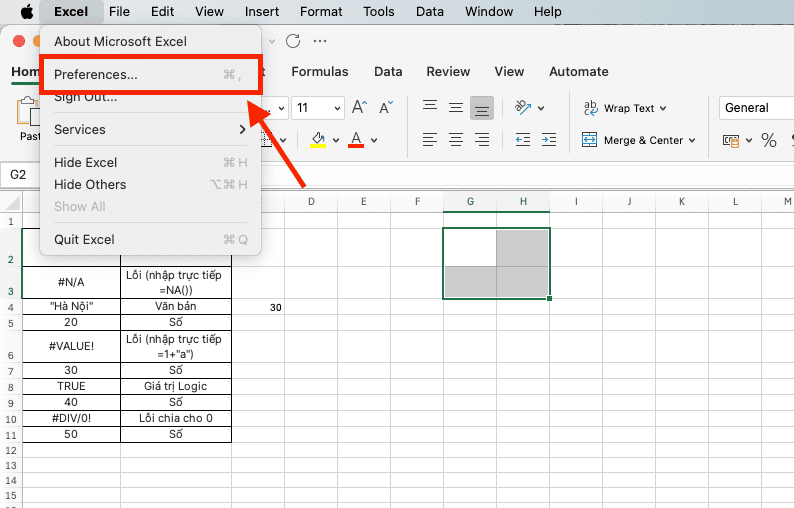Switch to Automate ribbon tab
The height and width of the screenshot is (508, 794).
pyautogui.click(x=579, y=71)
